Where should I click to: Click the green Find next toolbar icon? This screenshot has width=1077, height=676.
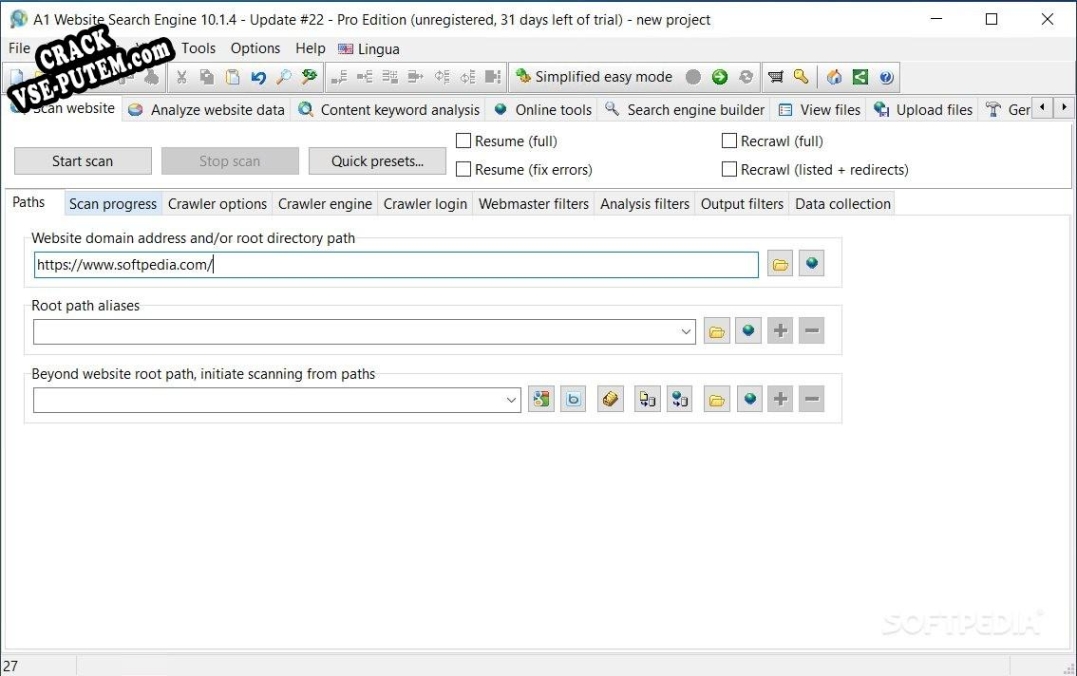(x=309, y=77)
